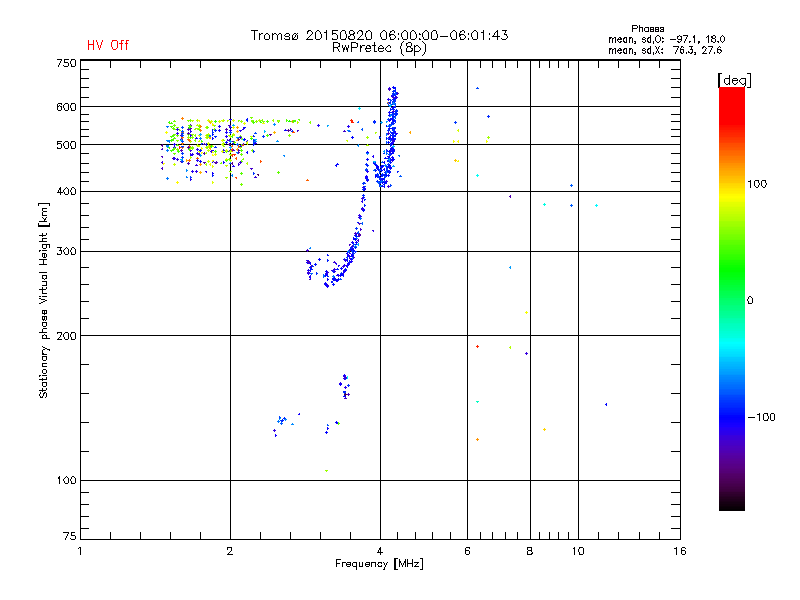Click the colorbar at the 0 degree green

(x=732, y=300)
